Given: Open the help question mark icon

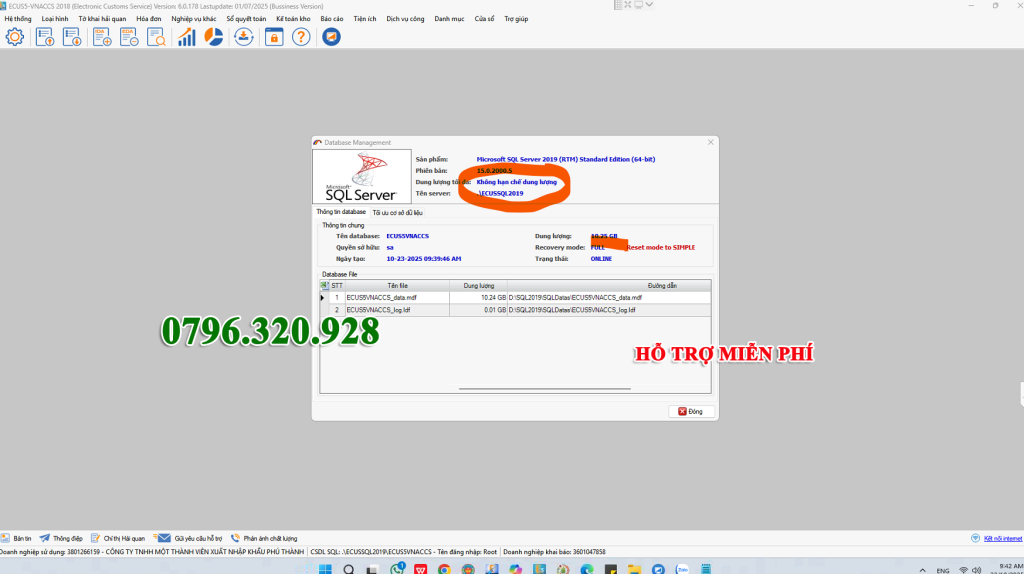Looking at the screenshot, I should point(301,37).
